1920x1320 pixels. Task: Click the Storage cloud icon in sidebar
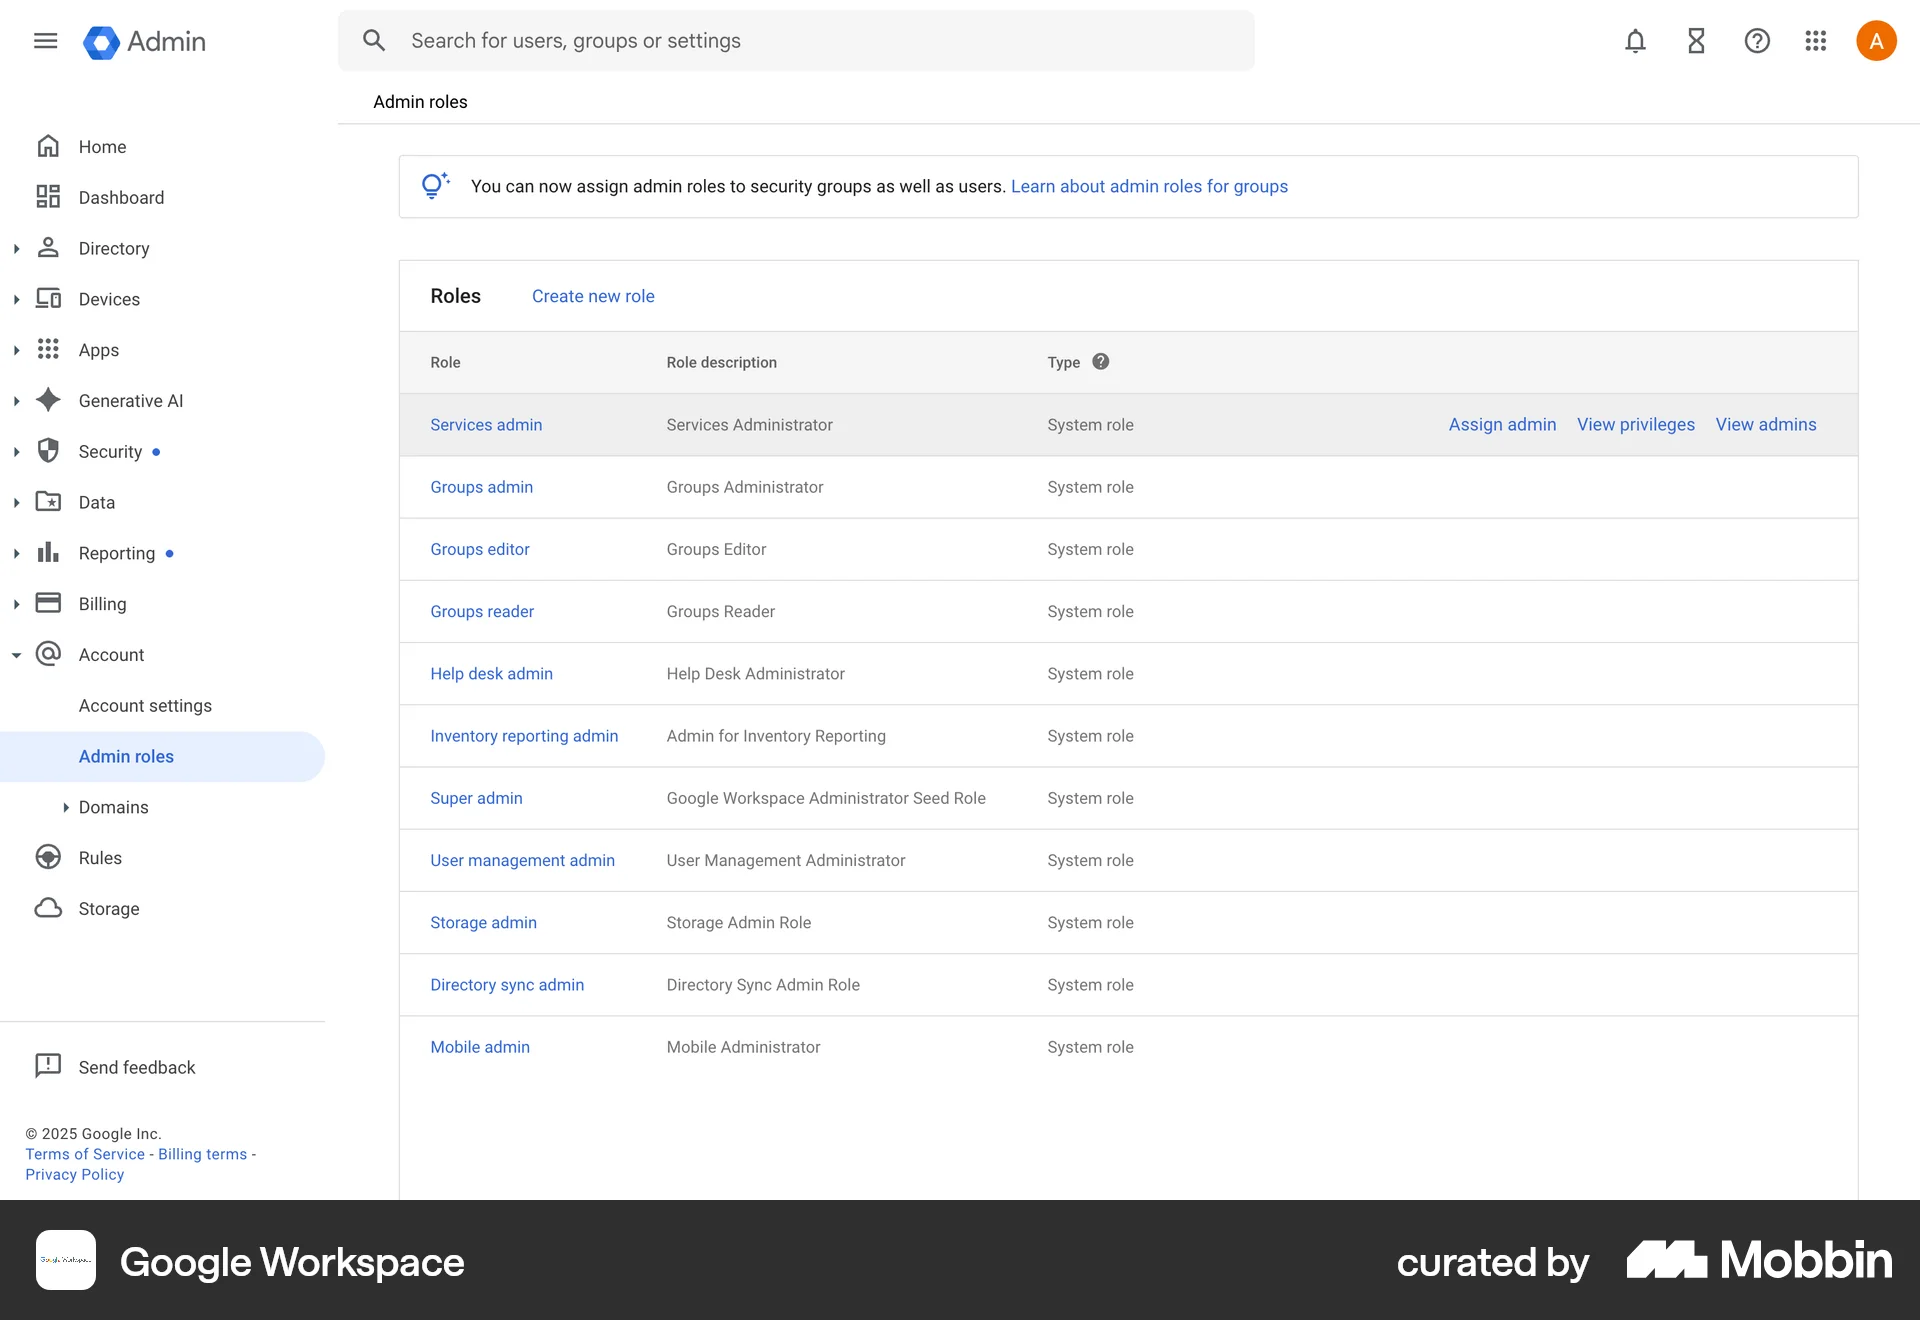click(x=48, y=908)
